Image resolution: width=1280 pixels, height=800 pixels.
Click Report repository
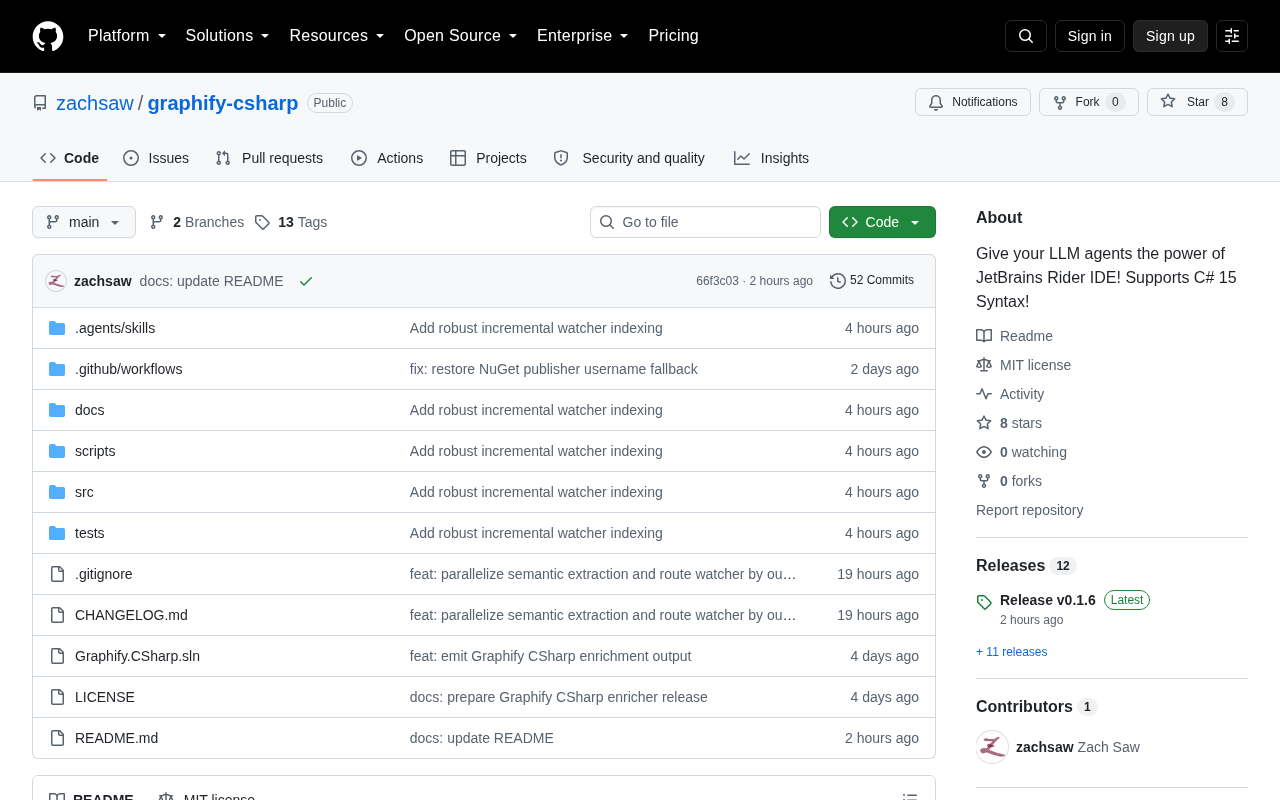point(1029,510)
